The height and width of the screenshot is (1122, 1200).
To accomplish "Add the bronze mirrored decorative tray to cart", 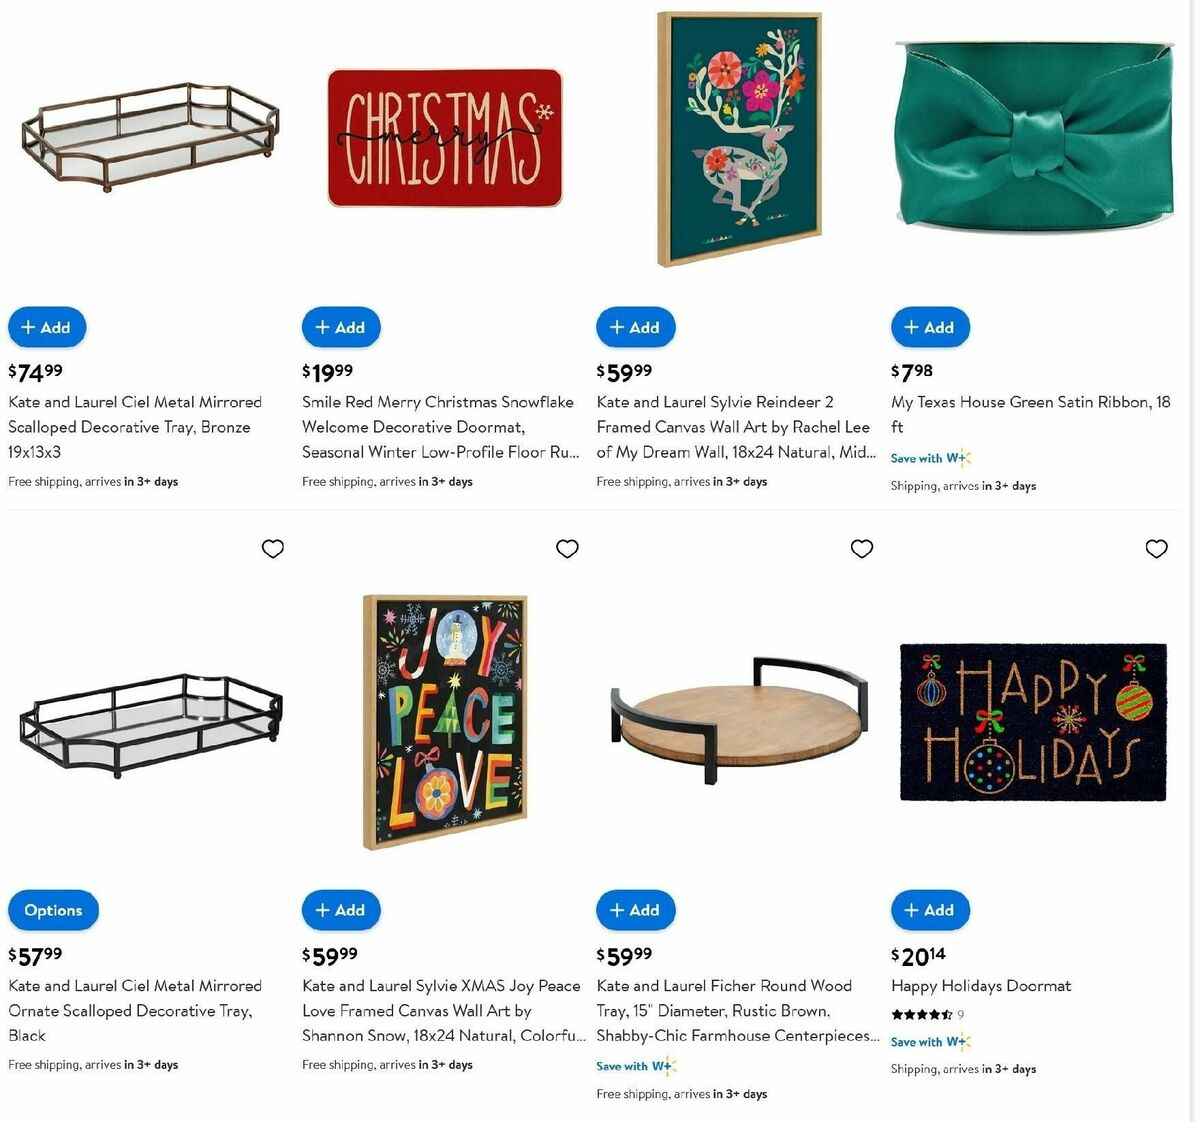I will (x=46, y=327).
